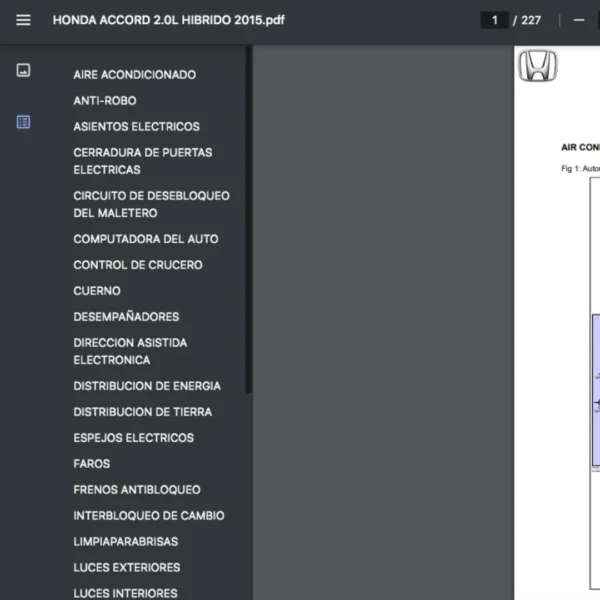Open CUERNO outline entry
The width and height of the screenshot is (600, 600).
97,291
